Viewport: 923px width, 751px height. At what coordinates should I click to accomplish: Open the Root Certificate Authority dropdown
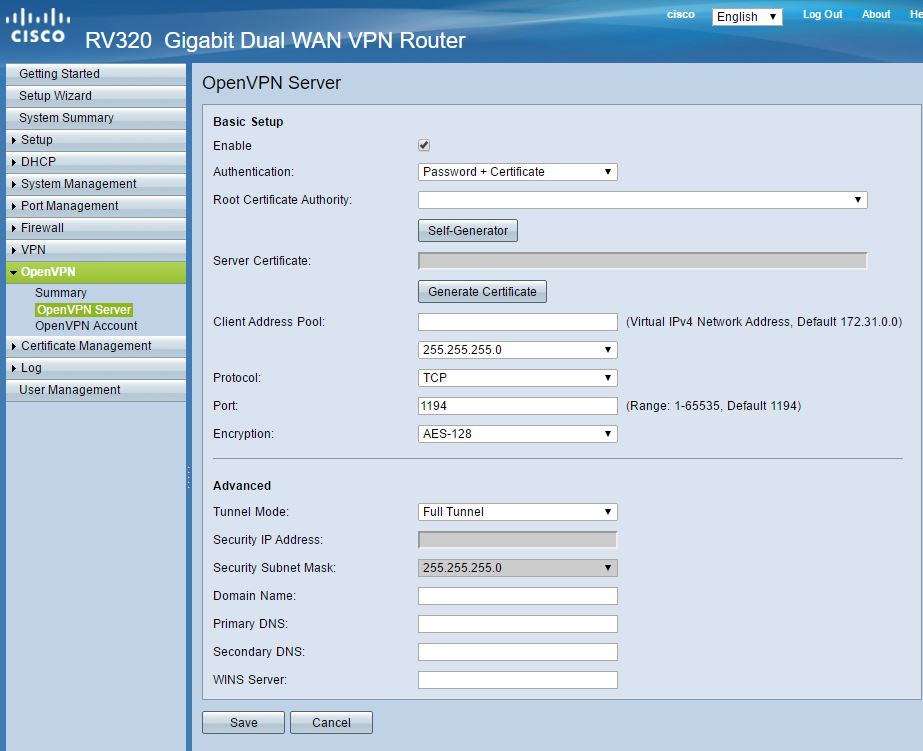click(x=642, y=200)
